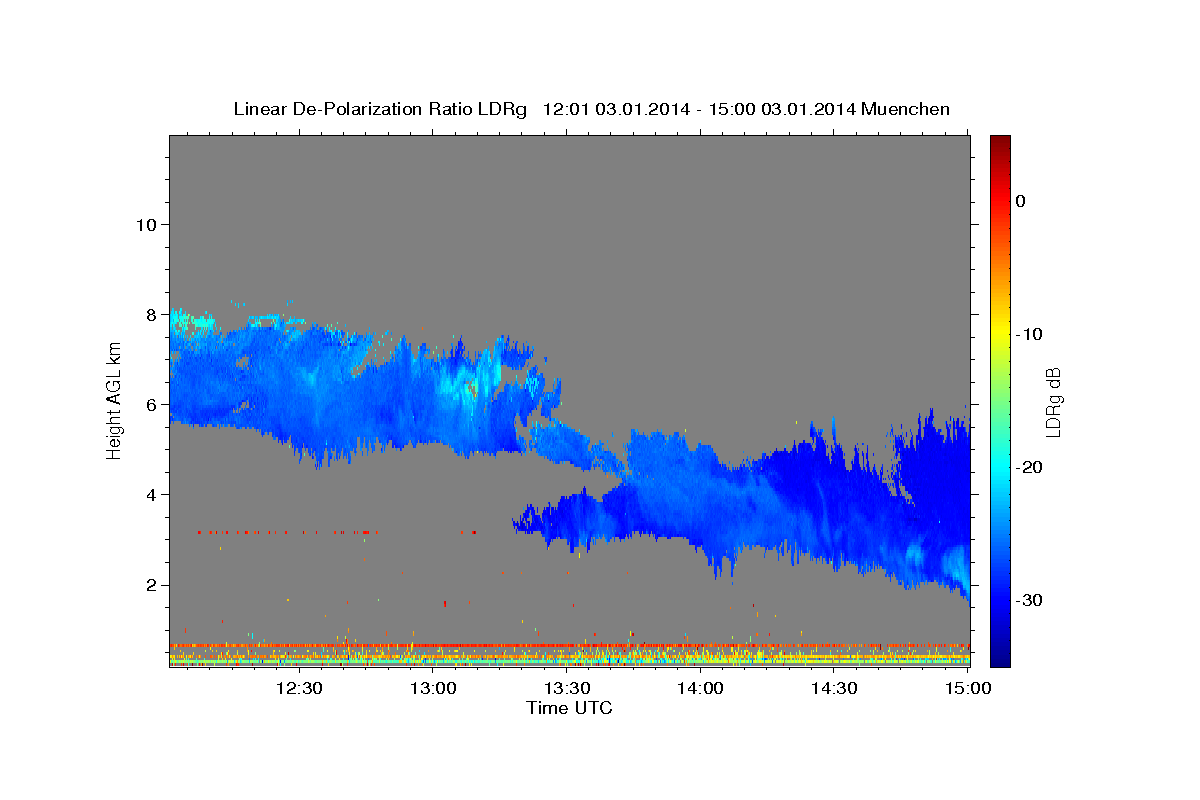Click the 12:30 time tick label
The width and height of the screenshot is (1200, 800).
pos(299,688)
